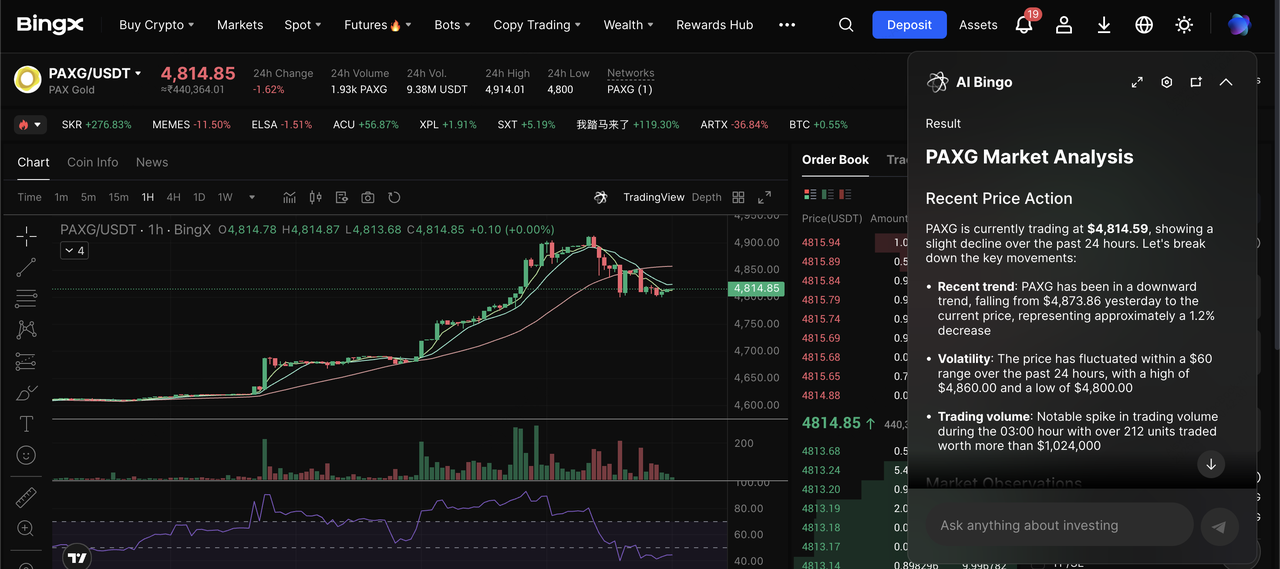Open the Markets menu item
The image size is (1280, 569).
(x=240, y=25)
